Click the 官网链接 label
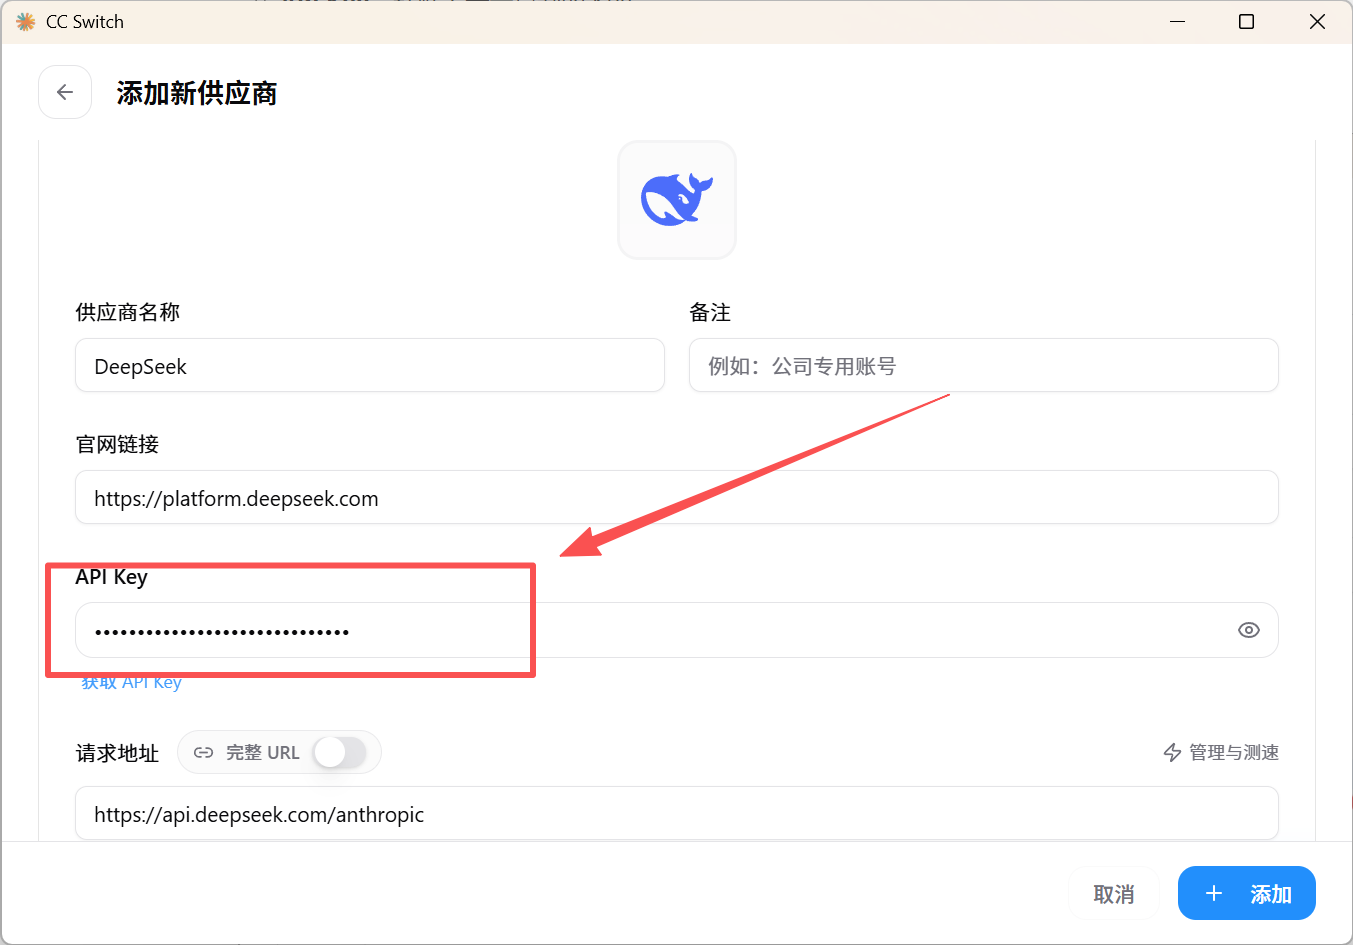 click(x=117, y=444)
